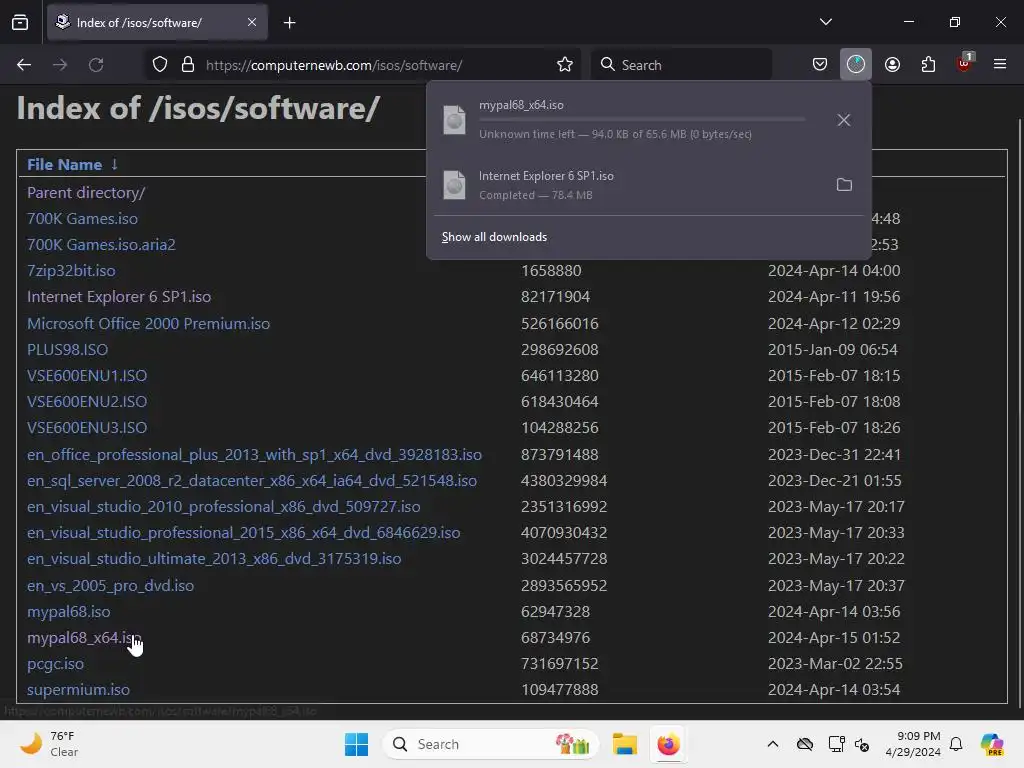Click the Windows taskbar Search box
This screenshot has width=1024, height=768.
pos(490,744)
